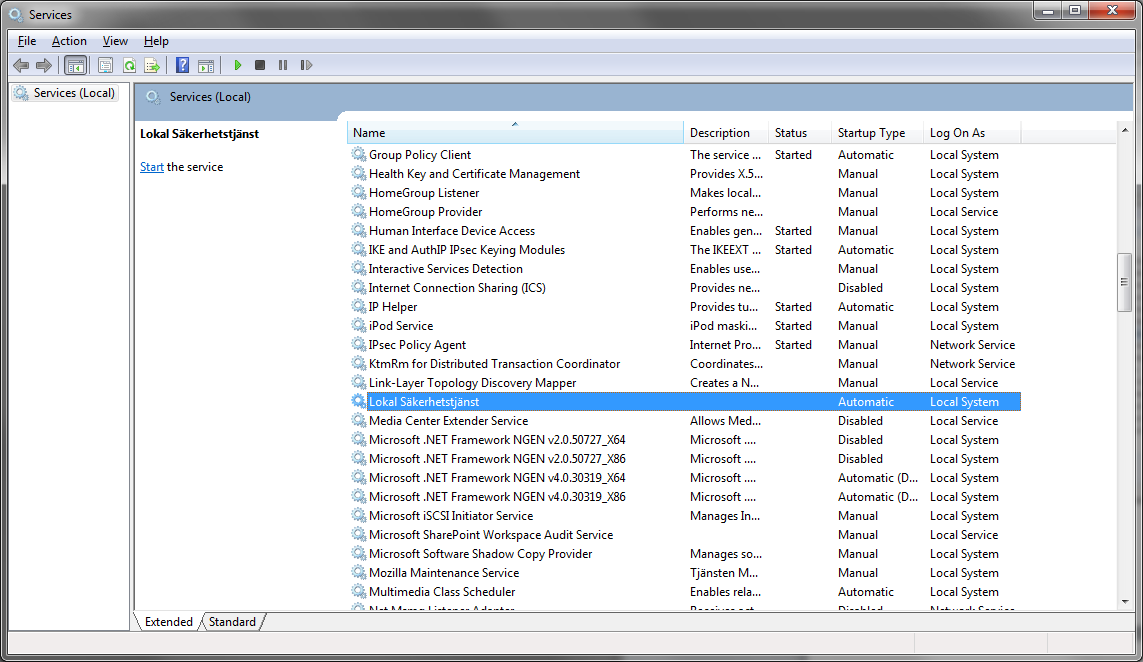
Task: Open the File menu
Action: [x=27, y=41]
